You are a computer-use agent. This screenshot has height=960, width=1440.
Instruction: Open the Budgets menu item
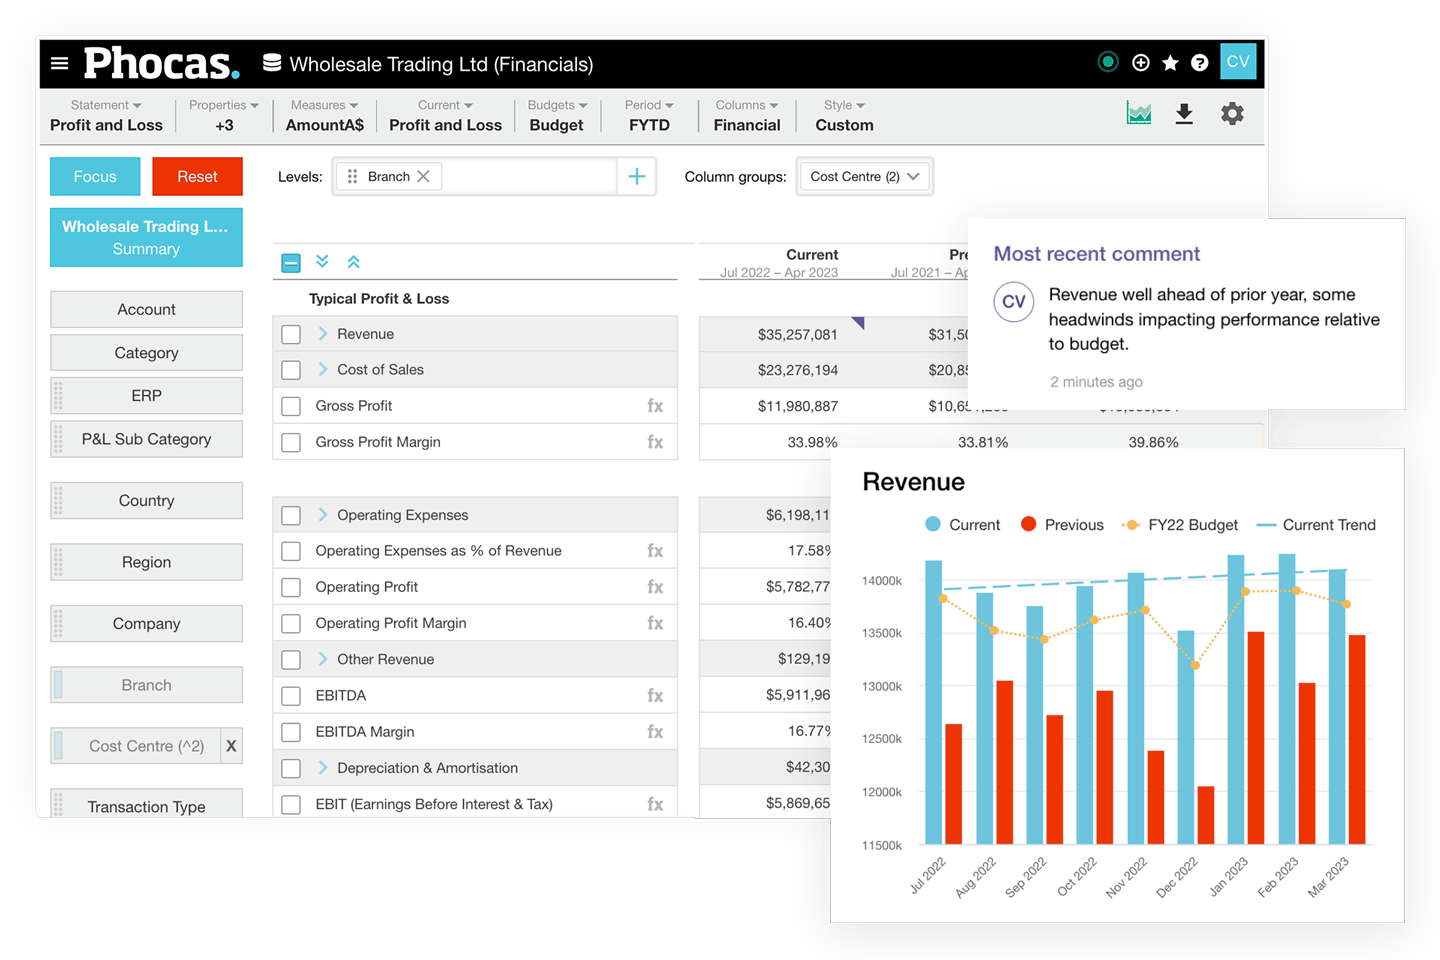[556, 114]
